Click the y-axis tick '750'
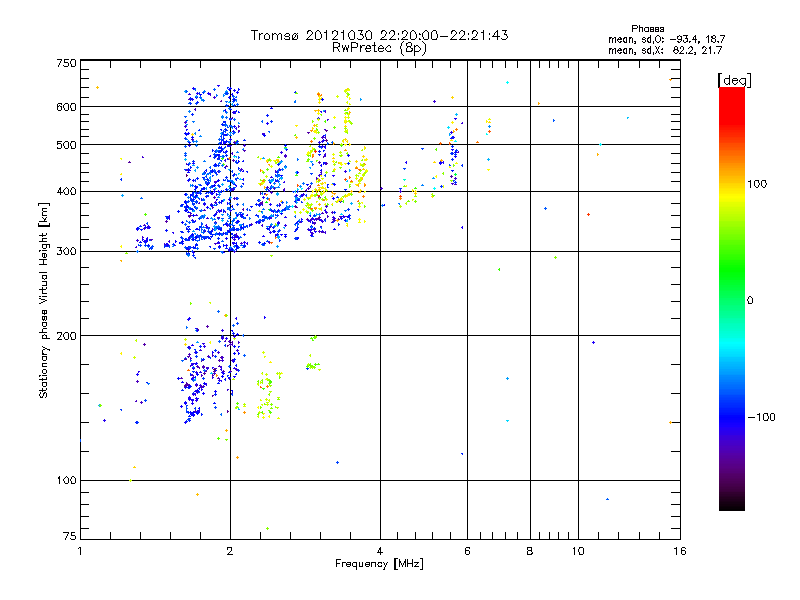This screenshot has height=600, width=800. click(67, 63)
